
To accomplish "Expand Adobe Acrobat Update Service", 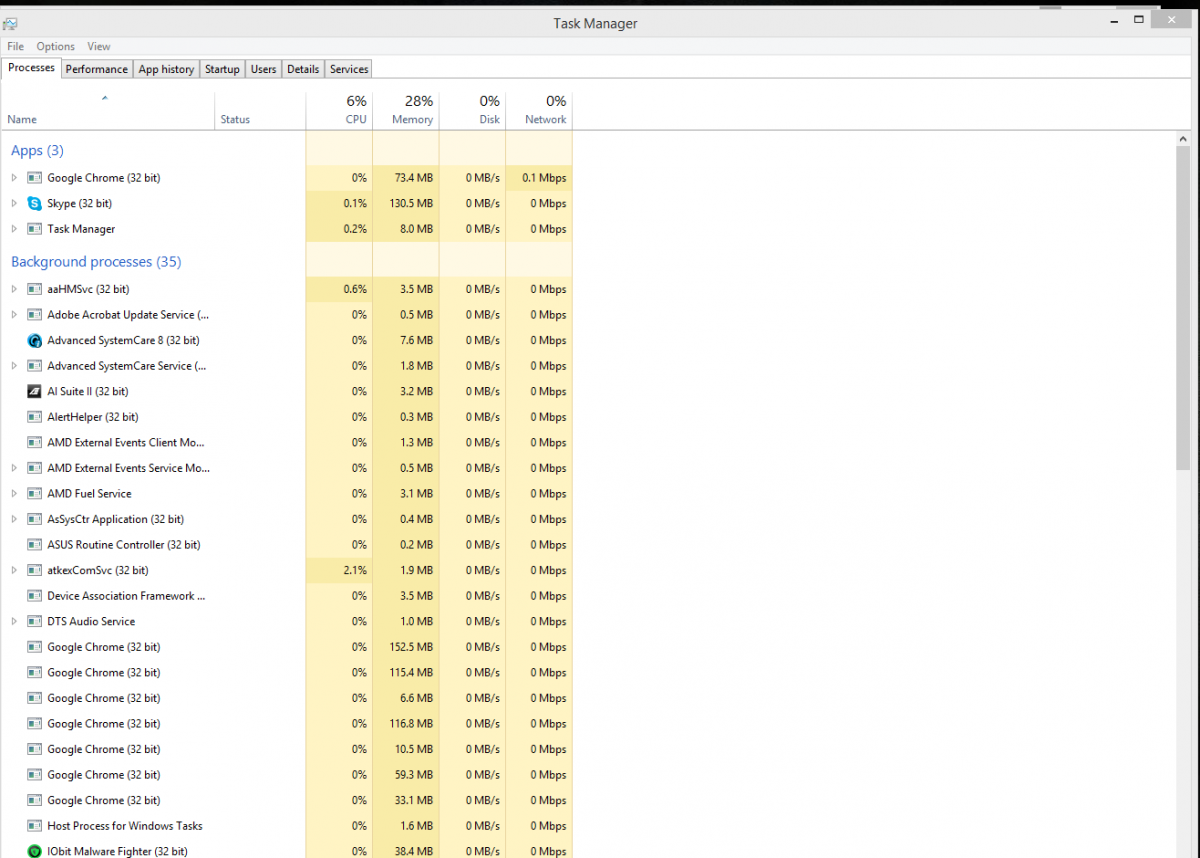I will [x=14, y=315].
